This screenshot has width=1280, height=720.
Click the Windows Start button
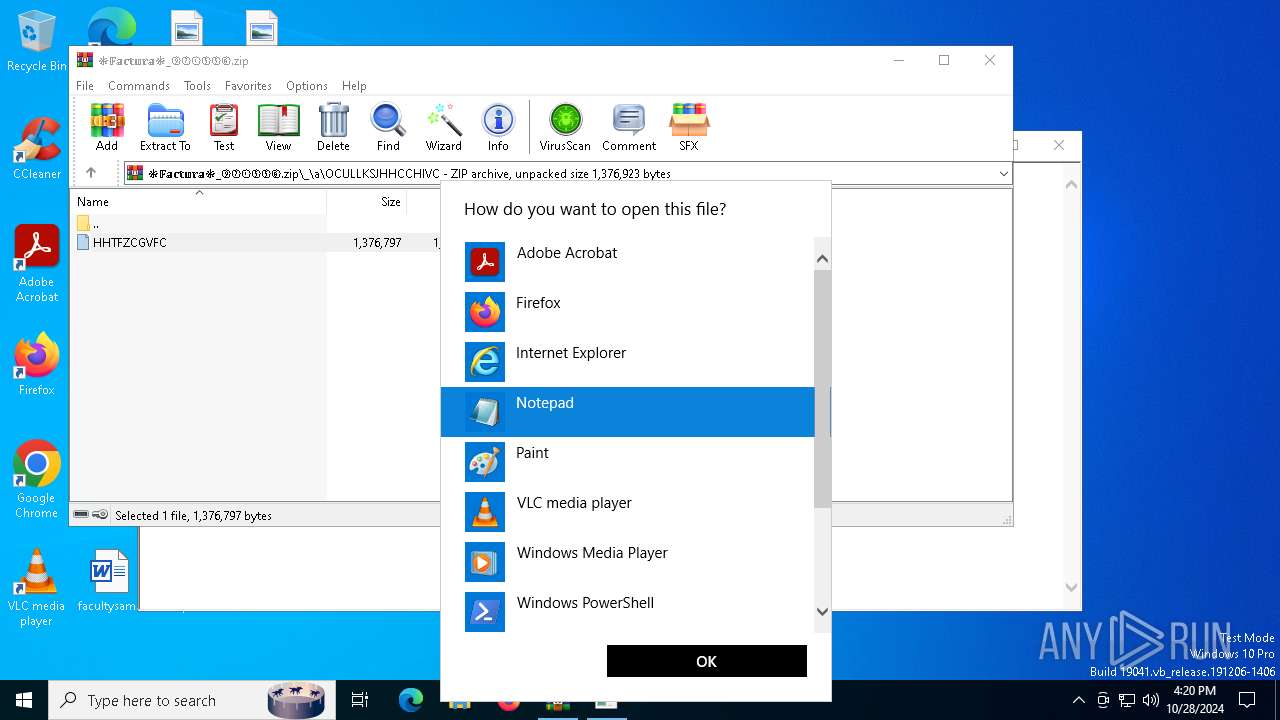24,700
